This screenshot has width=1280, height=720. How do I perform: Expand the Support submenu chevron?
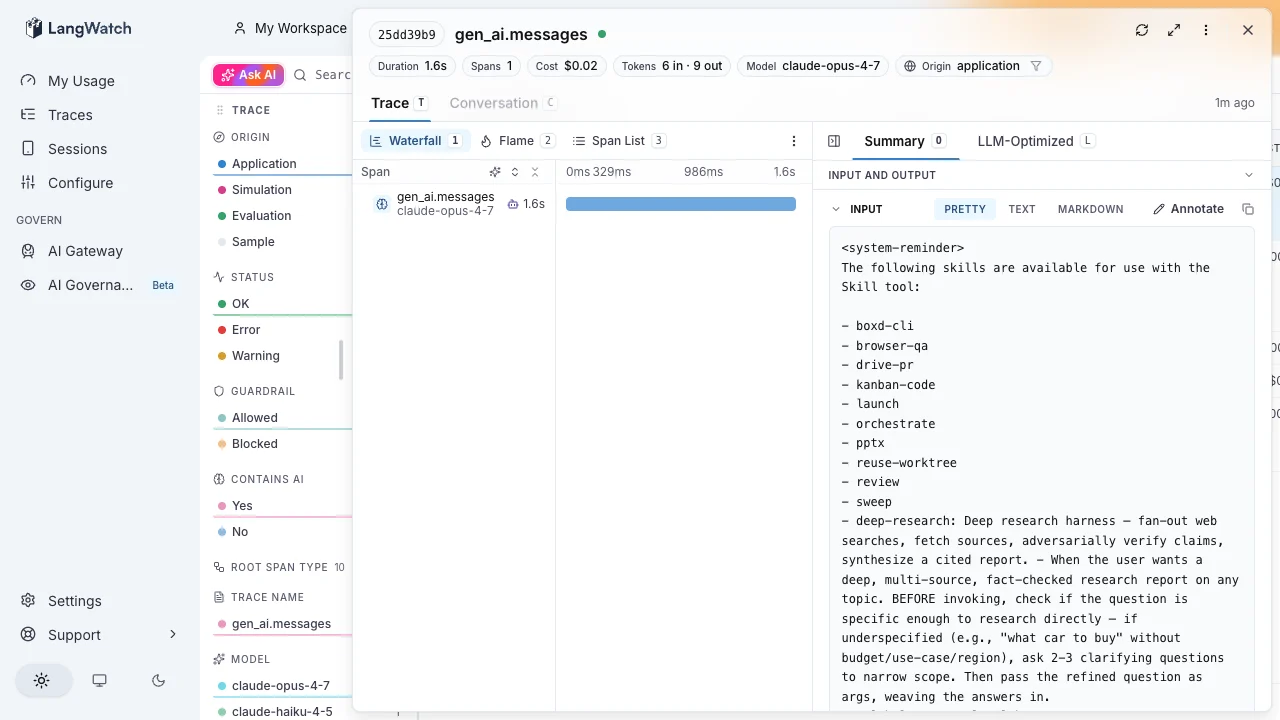[x=172, y=635]
